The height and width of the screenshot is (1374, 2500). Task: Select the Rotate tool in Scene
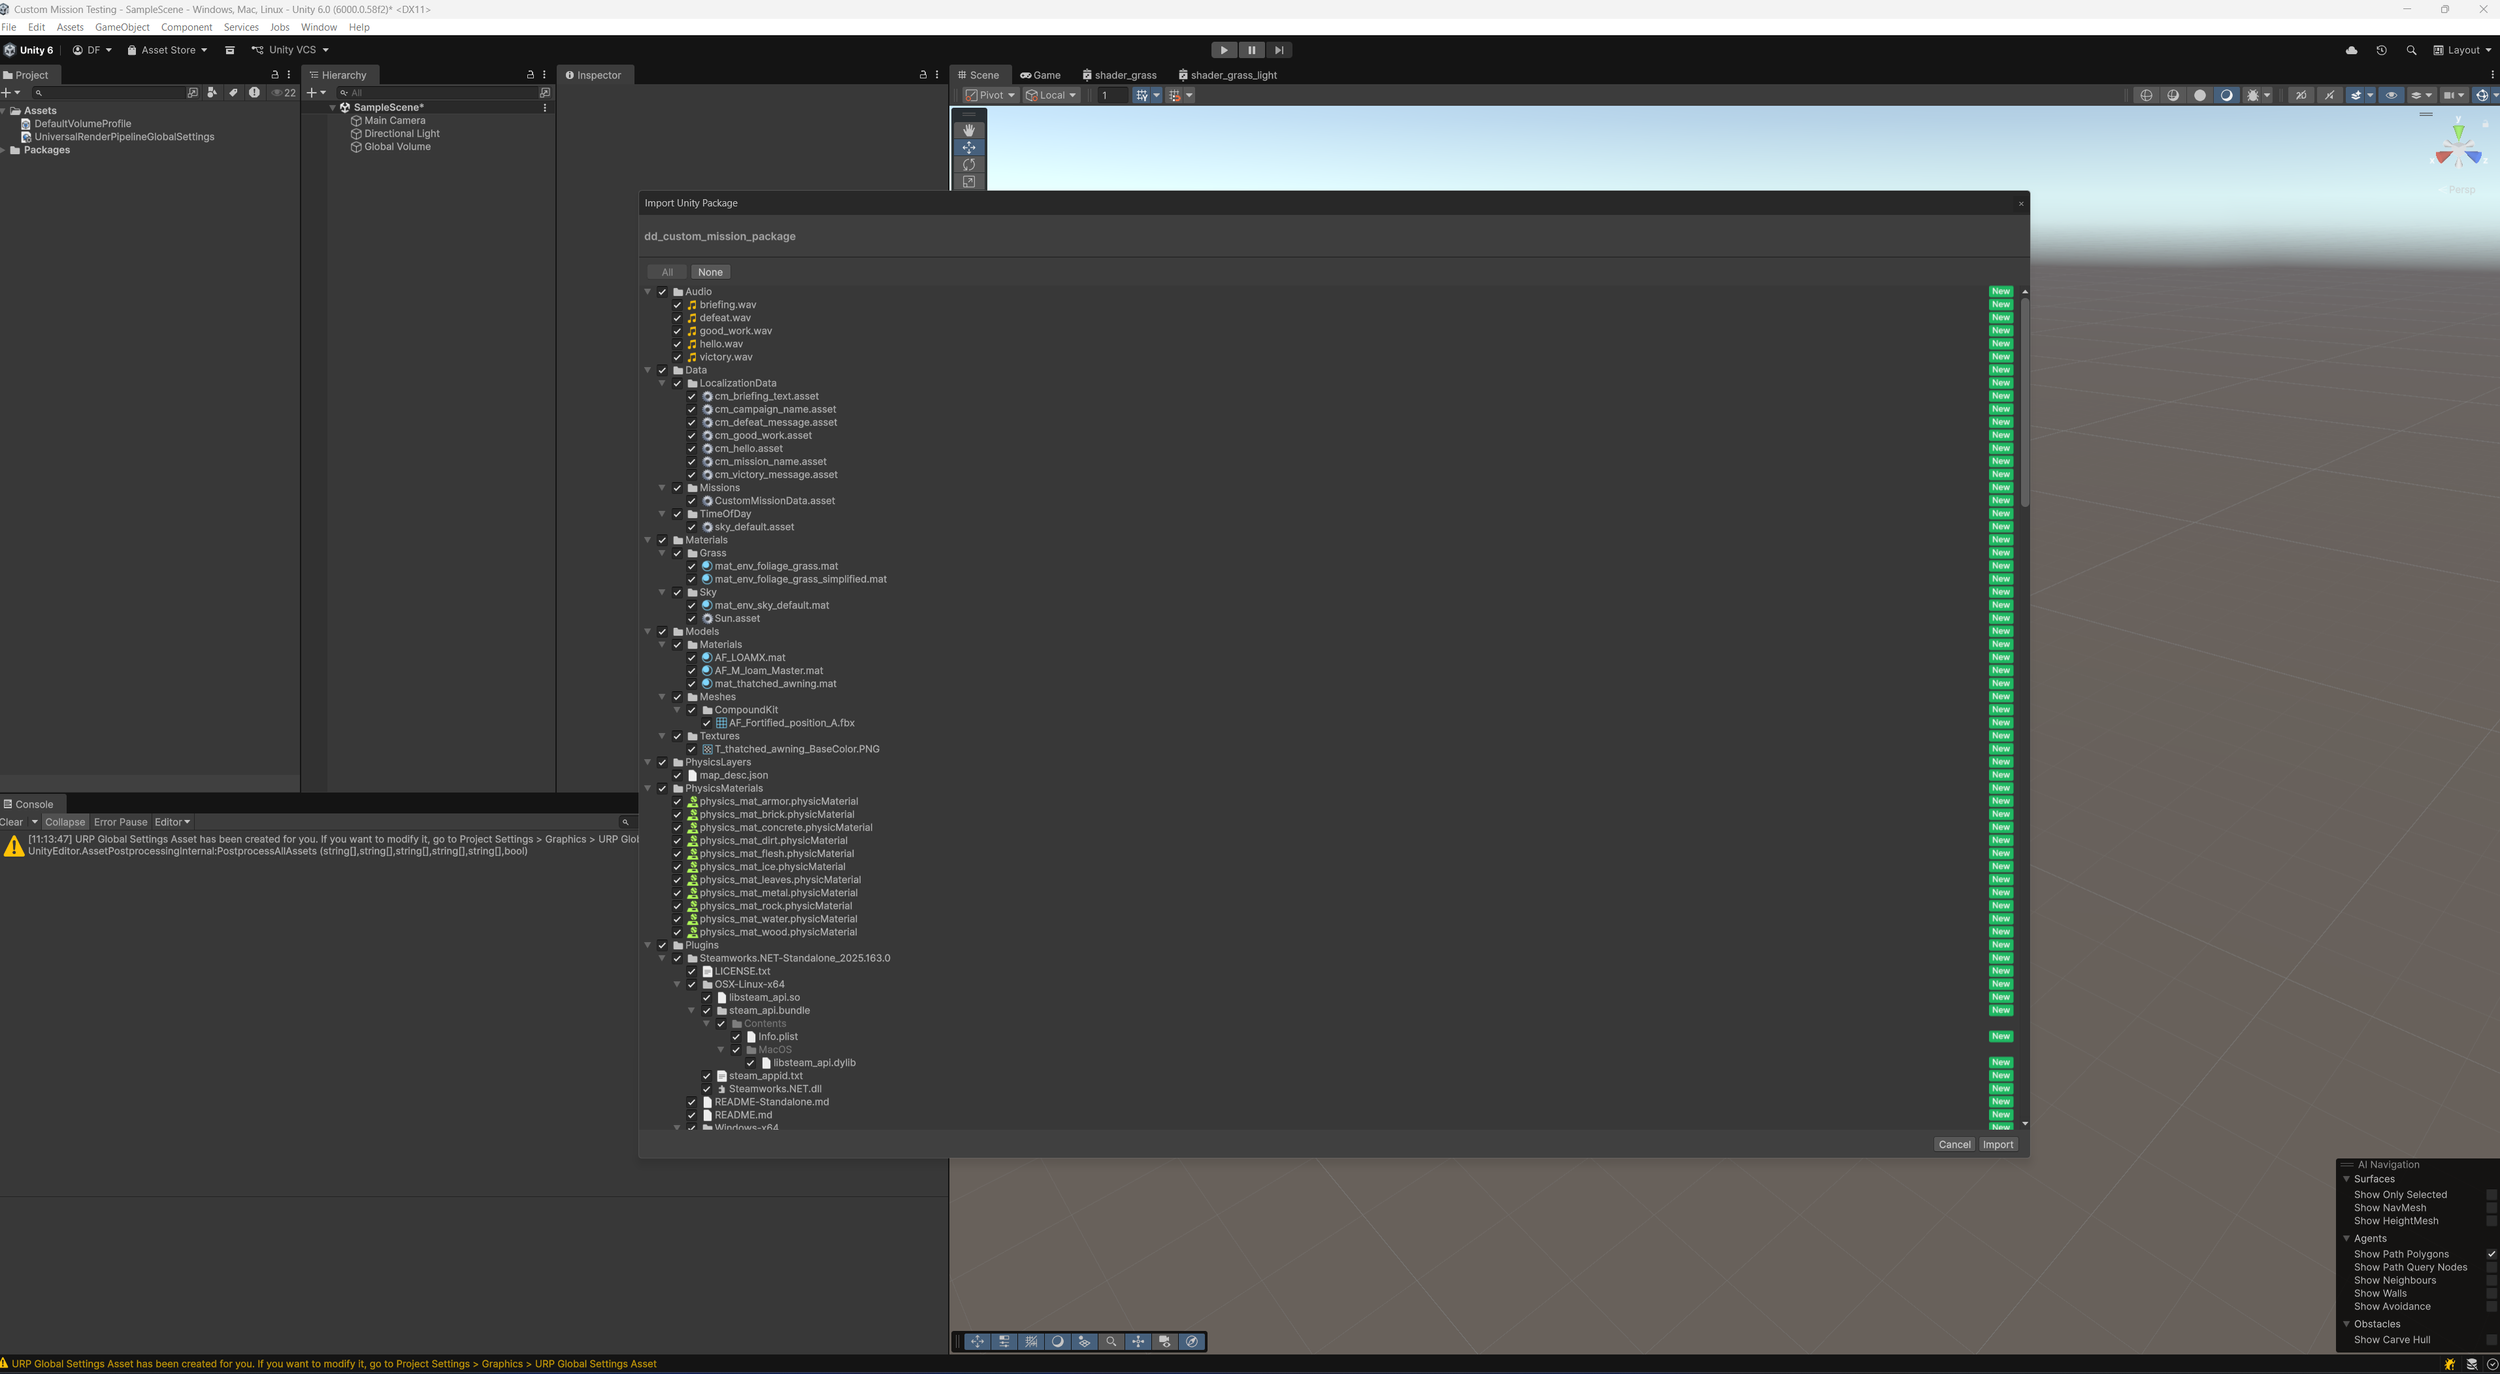pos(968,165)
